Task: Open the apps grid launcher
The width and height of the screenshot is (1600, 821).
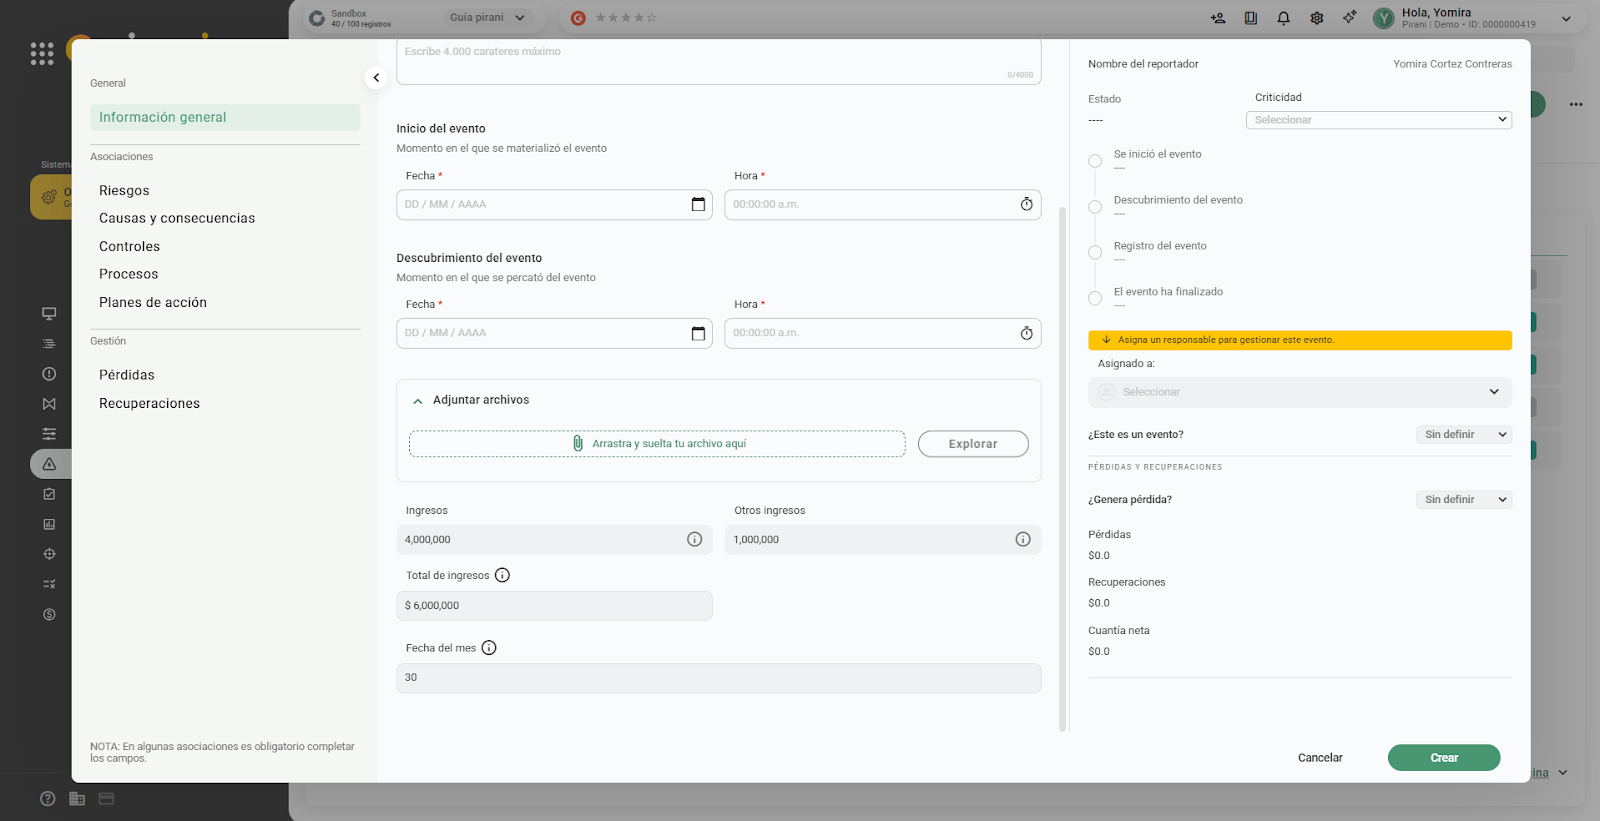Action: click(42, 54)
